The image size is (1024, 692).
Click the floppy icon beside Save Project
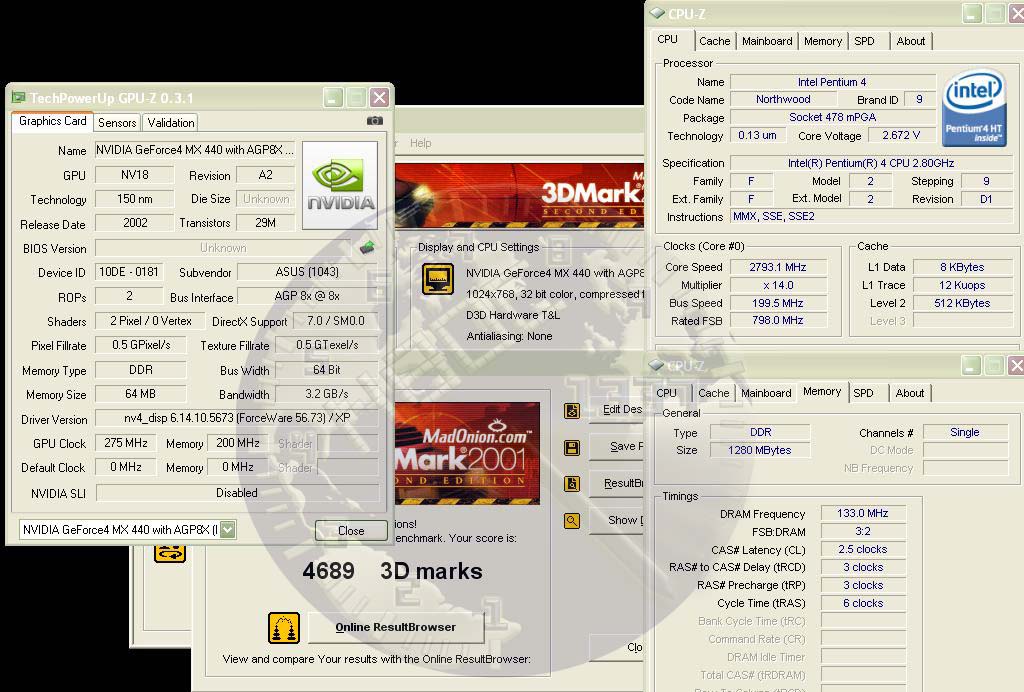tap(572, 447)
